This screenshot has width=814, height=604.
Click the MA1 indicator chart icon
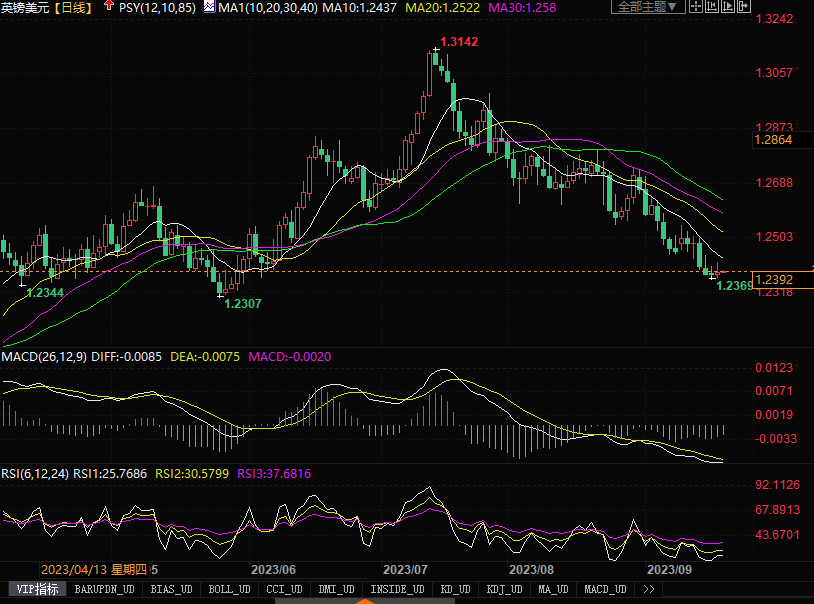point(209,6)
